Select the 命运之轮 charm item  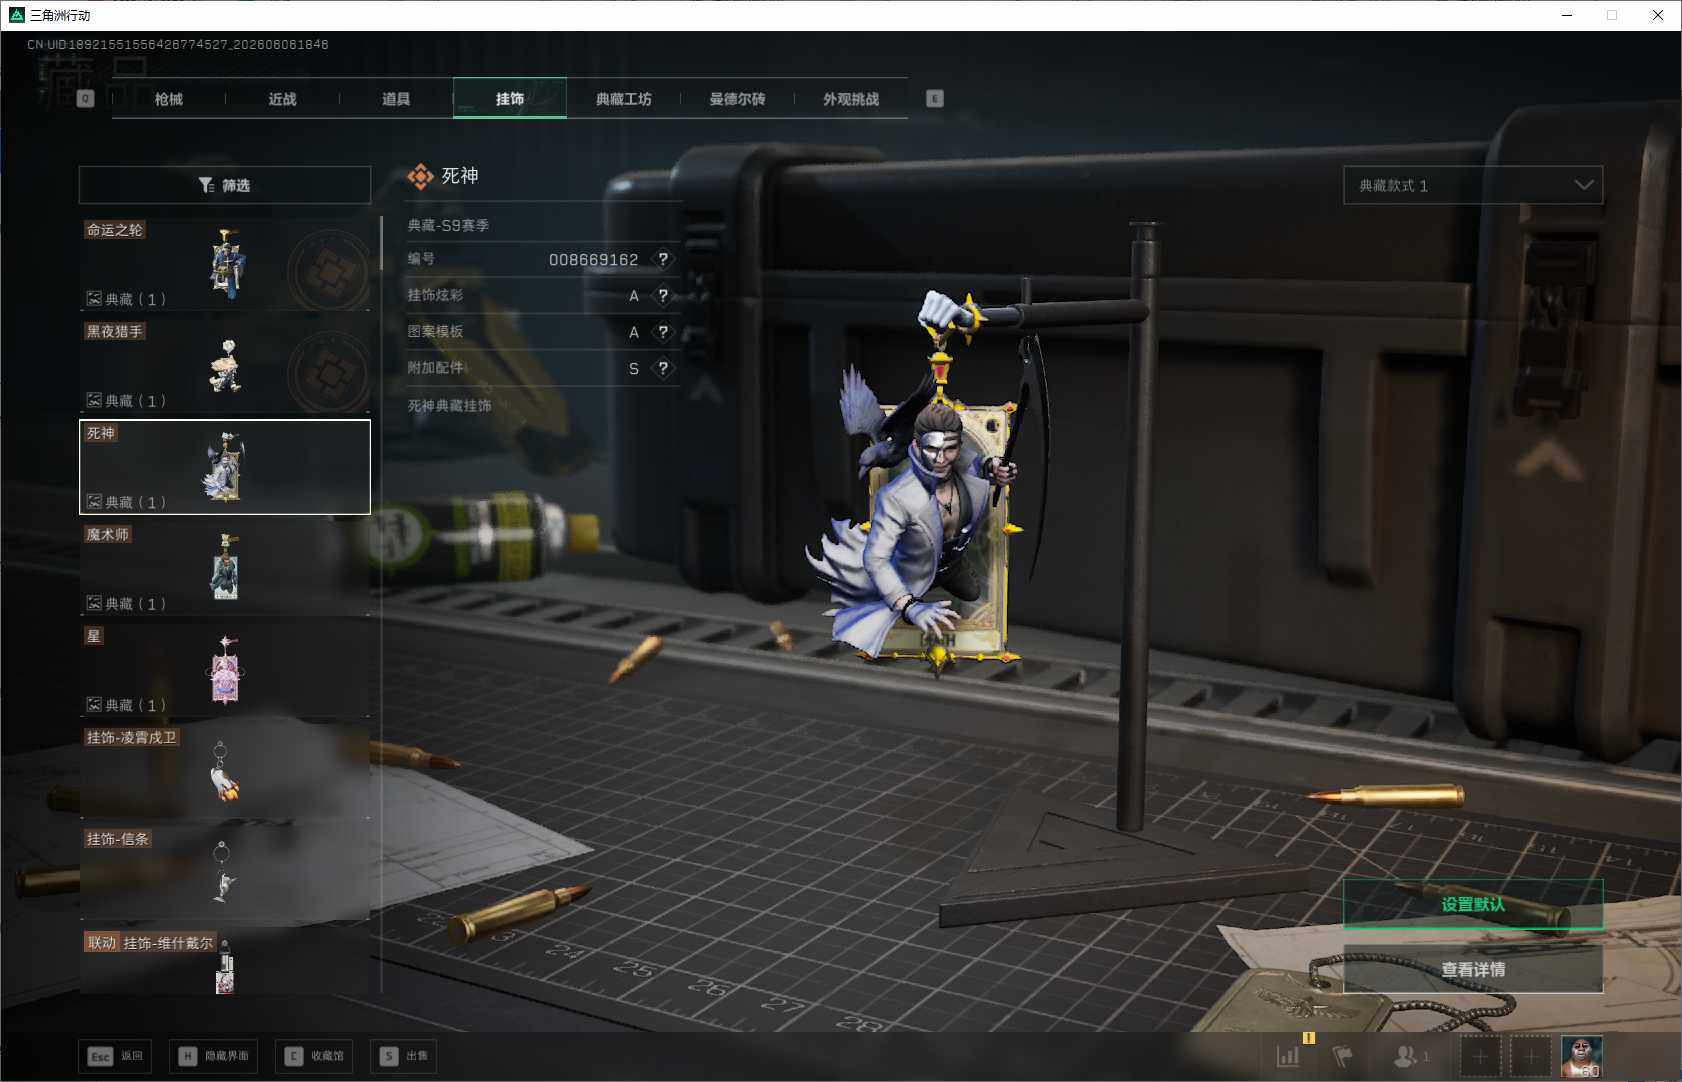(225, 264)
